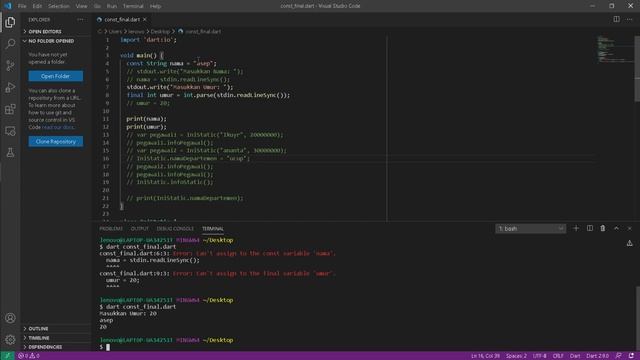
Task: Open the Source Control view
Action: coord(10,66)
